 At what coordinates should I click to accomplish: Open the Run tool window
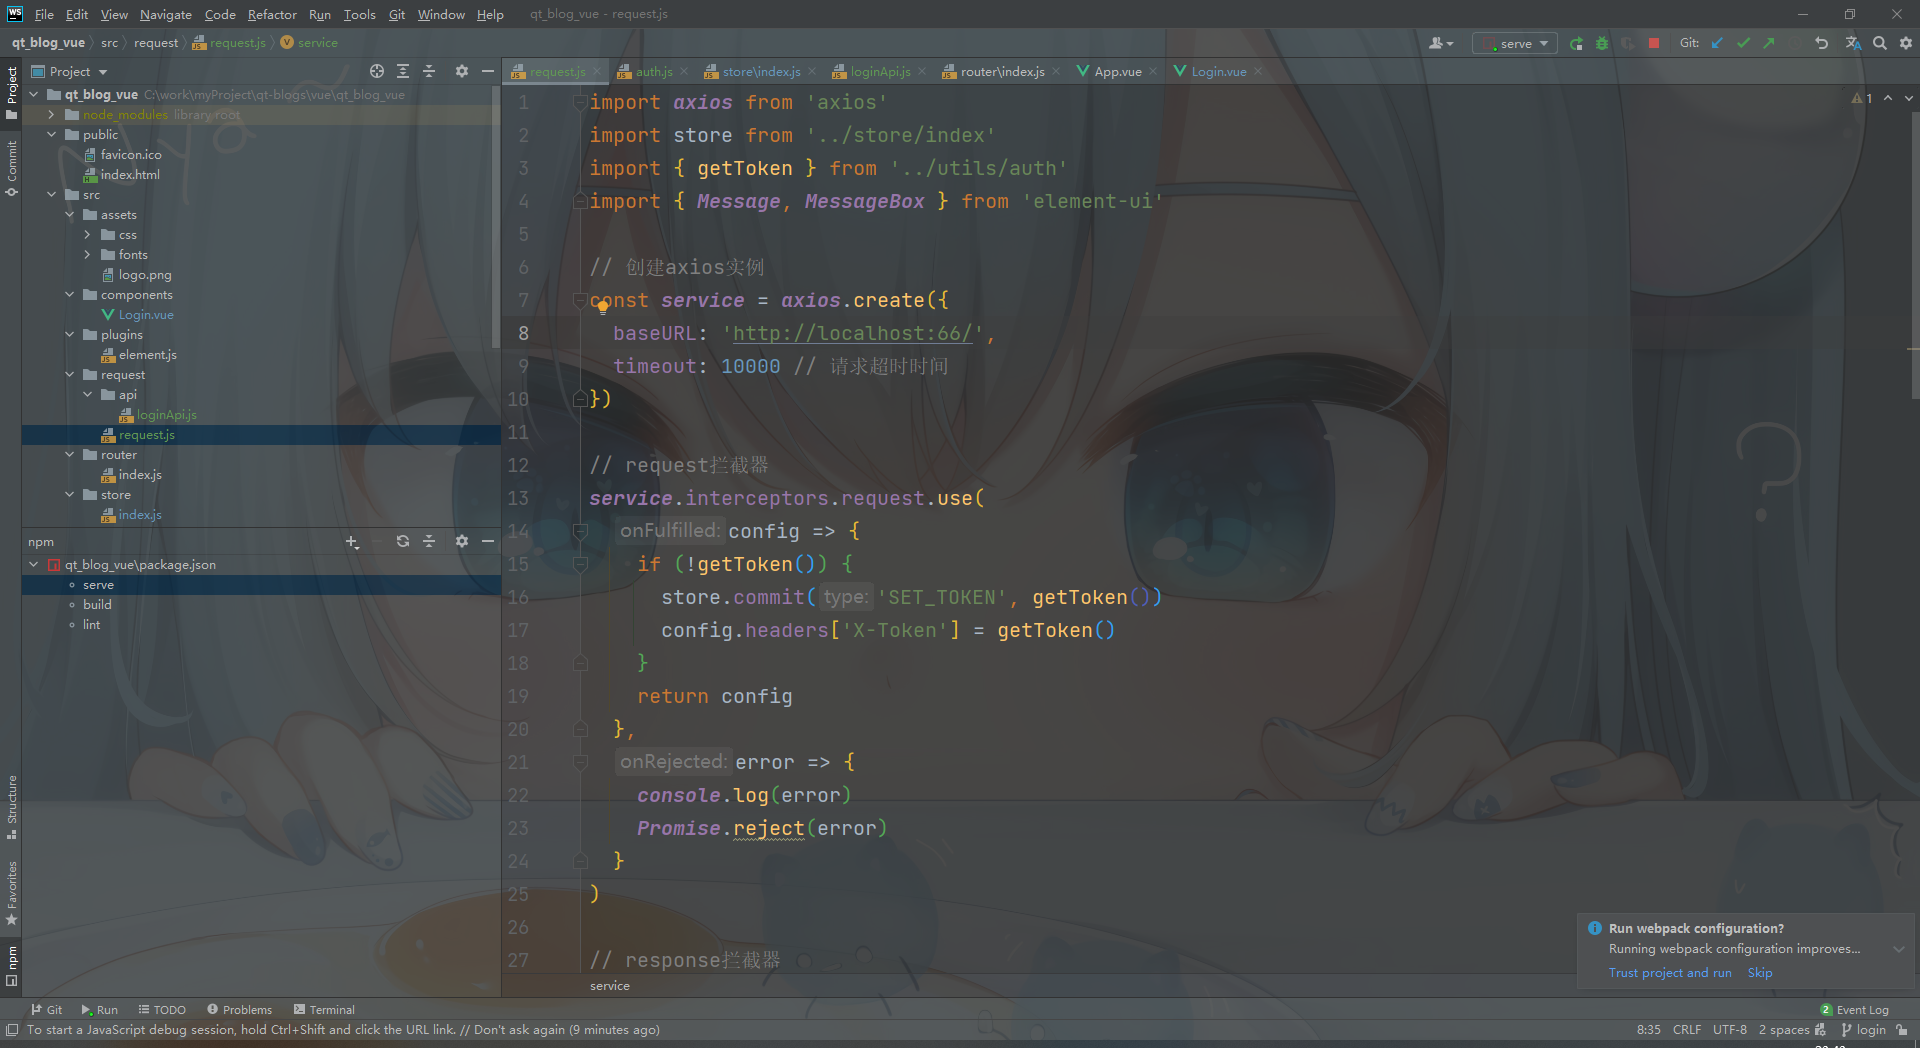(x=99, y=1010)
